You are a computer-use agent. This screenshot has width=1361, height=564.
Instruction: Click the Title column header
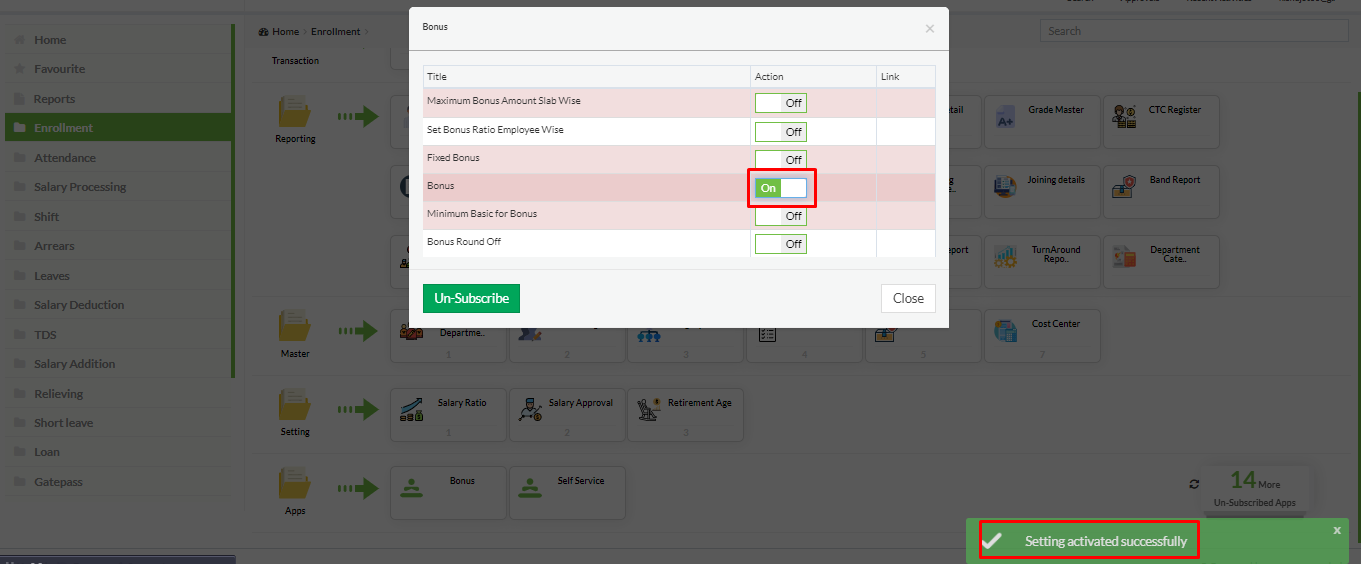[586, 77]
